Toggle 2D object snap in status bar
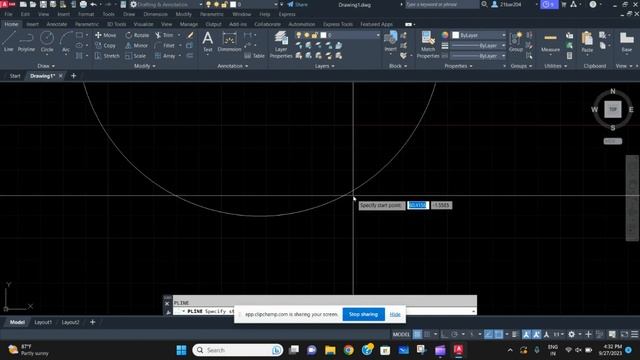This screenshot has height=360, width=640. click(498, 334)
